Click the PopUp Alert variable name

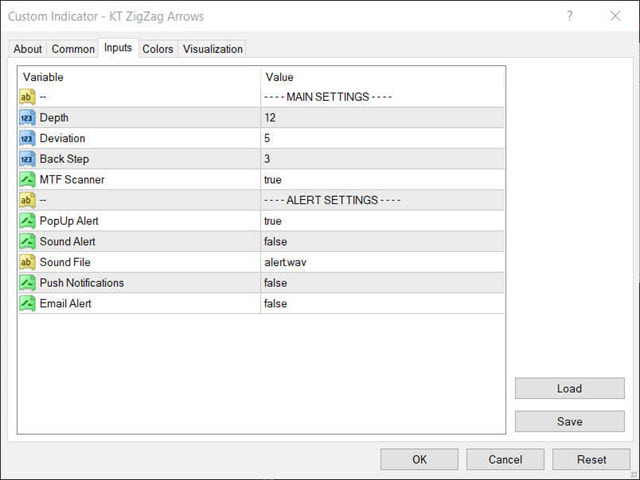pyautogui.click(x=69, y=221)
